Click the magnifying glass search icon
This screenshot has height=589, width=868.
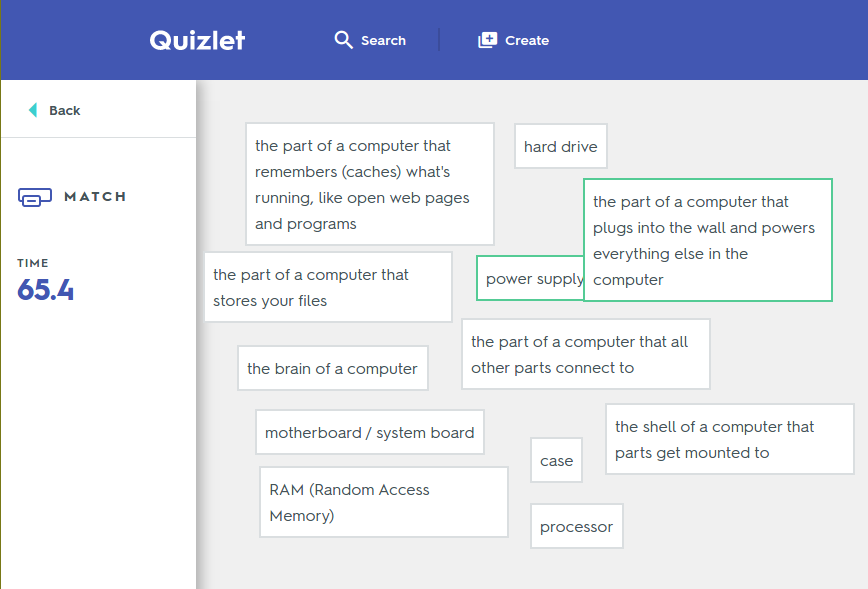[343, 40]
